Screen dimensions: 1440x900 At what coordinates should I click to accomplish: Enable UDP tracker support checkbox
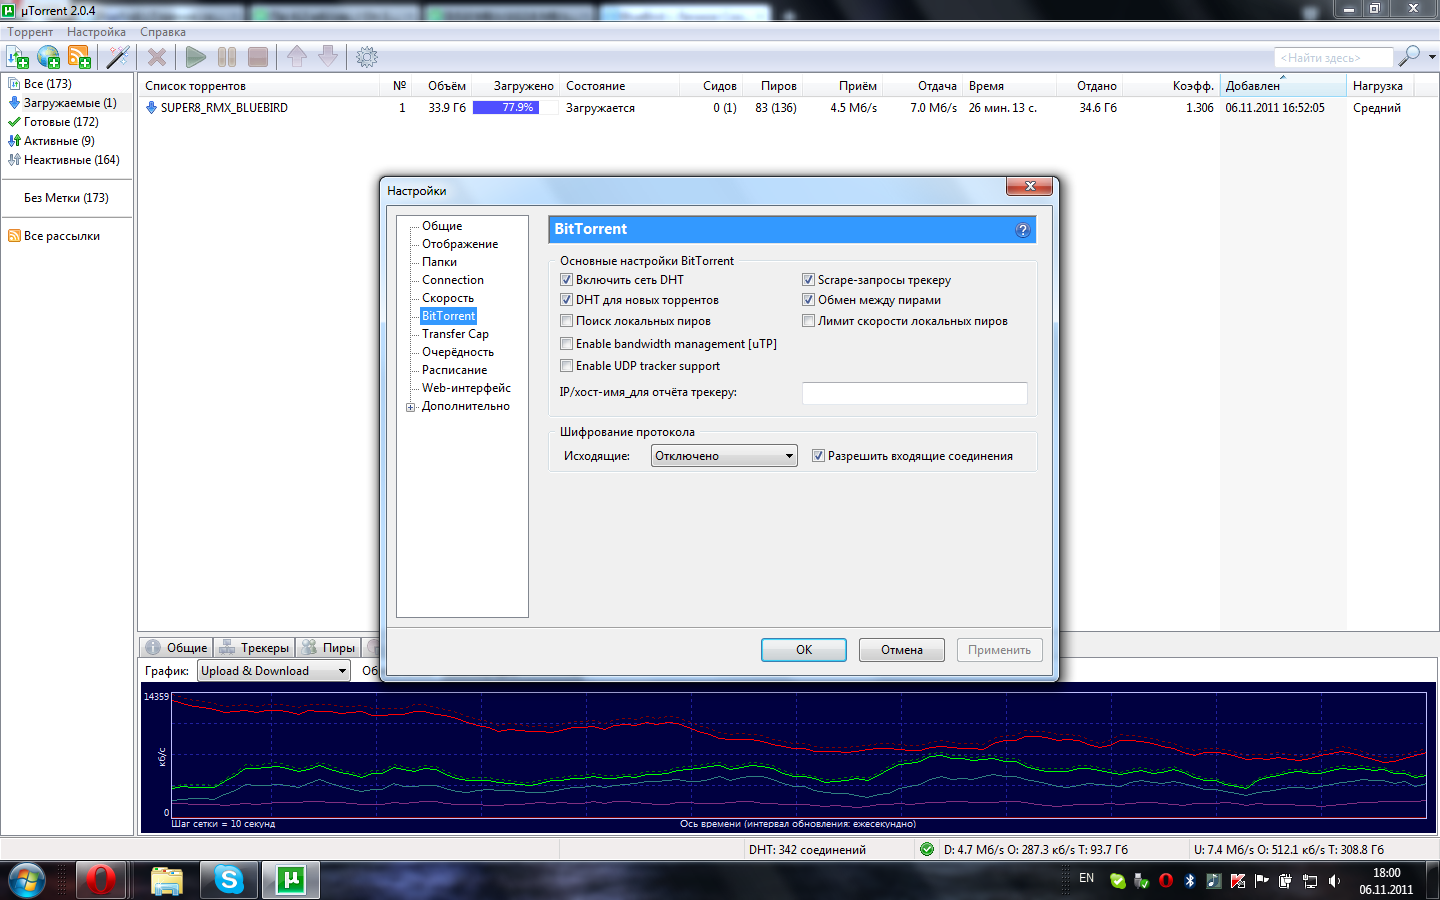point(566,366)
